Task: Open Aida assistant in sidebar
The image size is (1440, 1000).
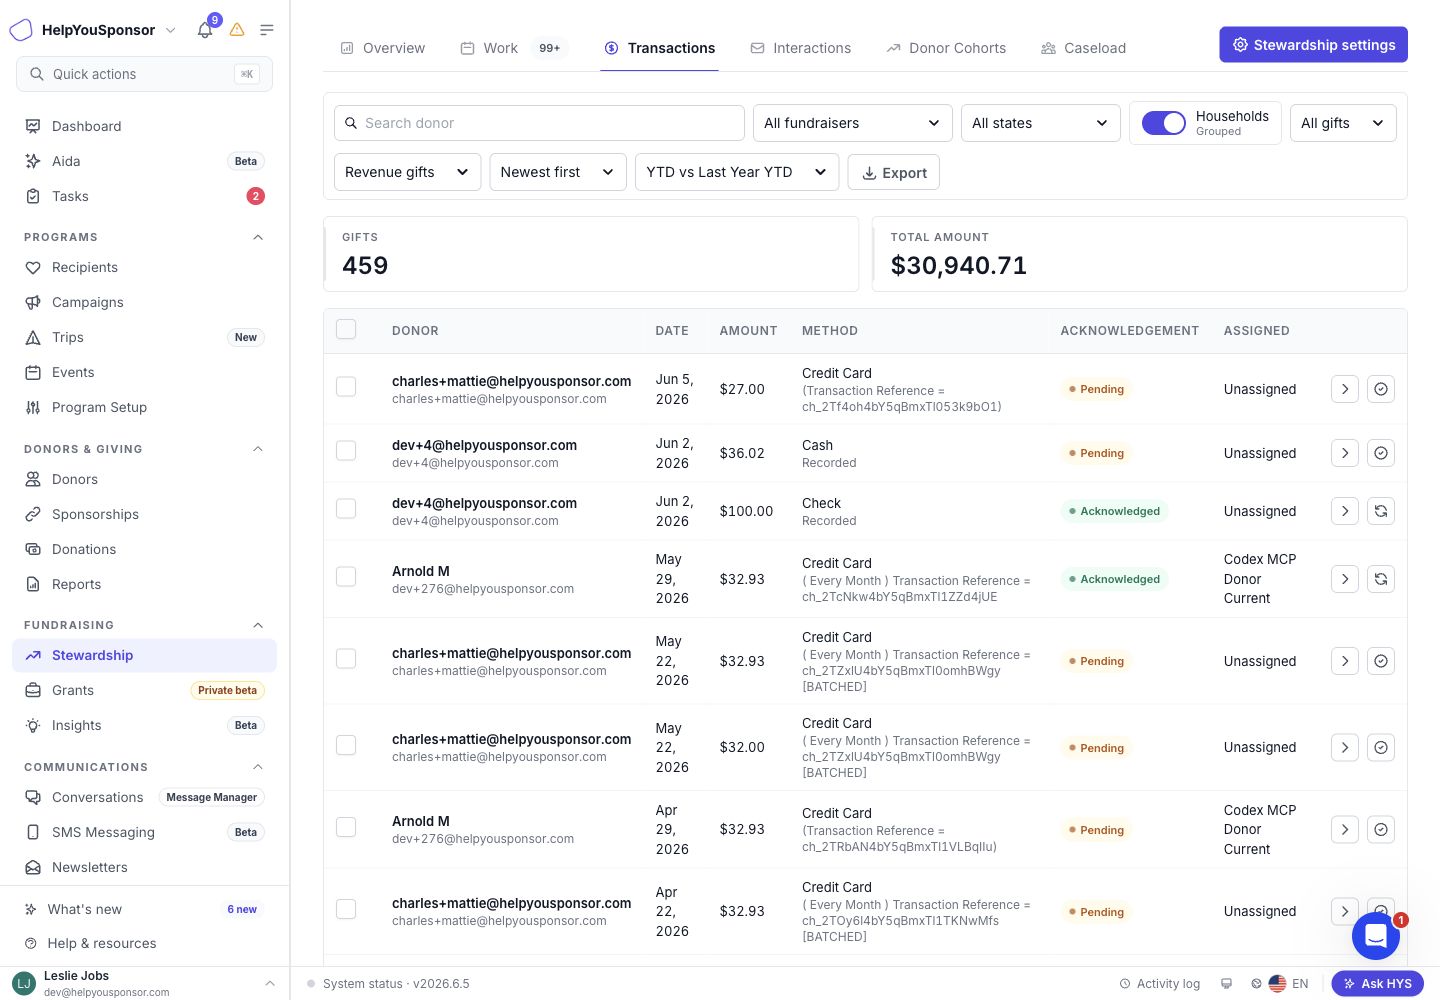Action: tap(144, 161)
